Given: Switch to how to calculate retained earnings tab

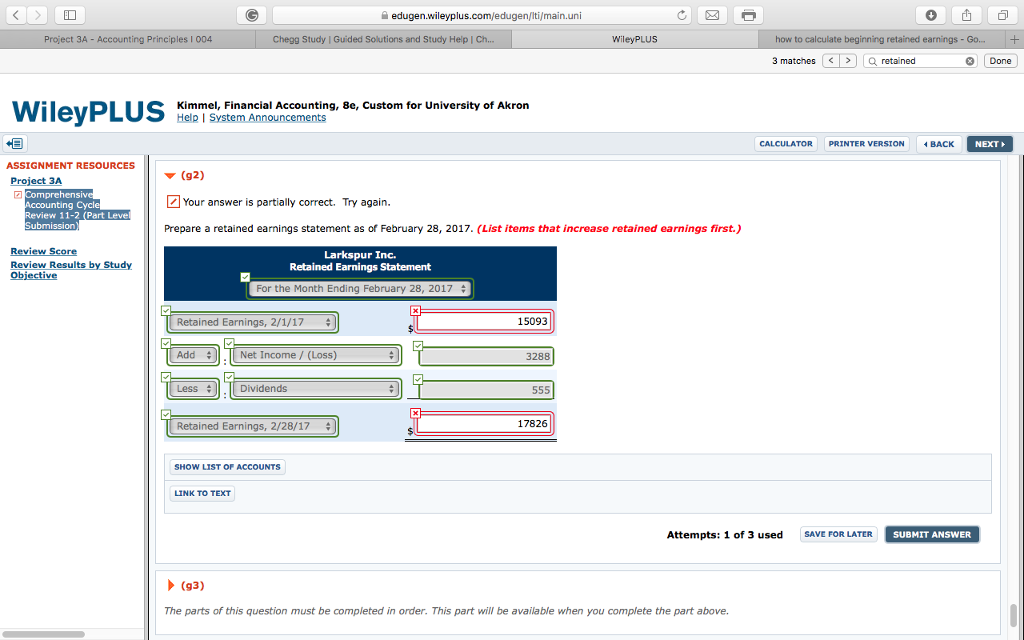Looking at the screenshot, I should 880,39.
